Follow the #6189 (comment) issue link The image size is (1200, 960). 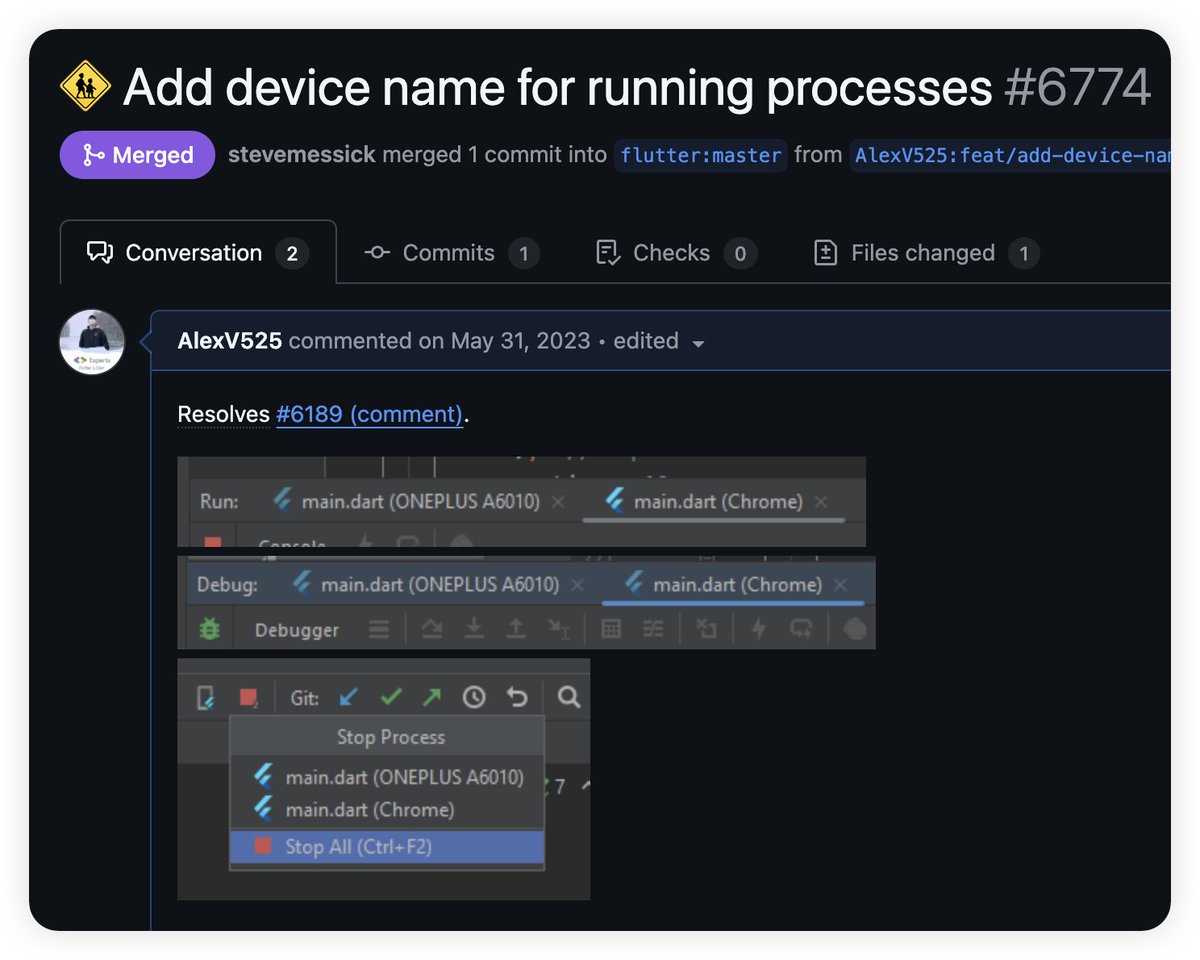tap(370, 414)
